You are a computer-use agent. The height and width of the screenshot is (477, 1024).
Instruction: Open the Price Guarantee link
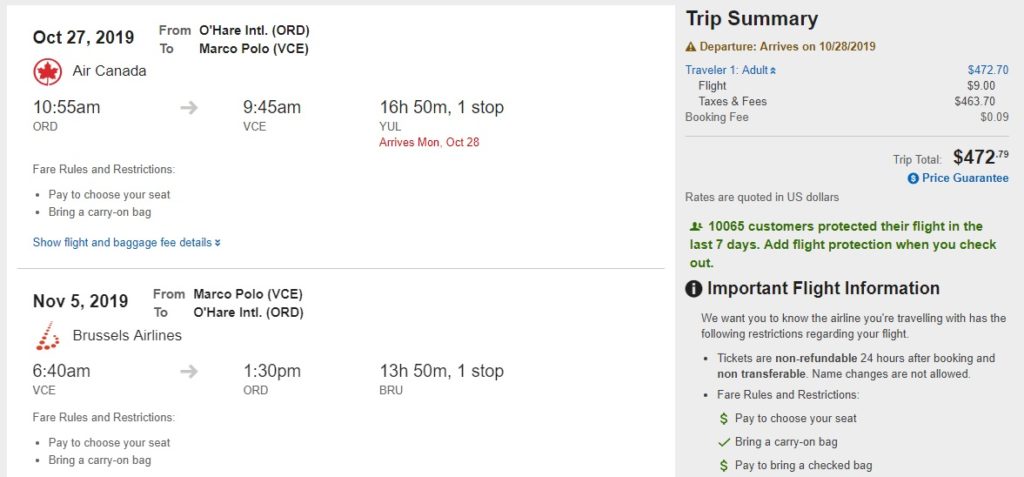[x=965, y=178]
